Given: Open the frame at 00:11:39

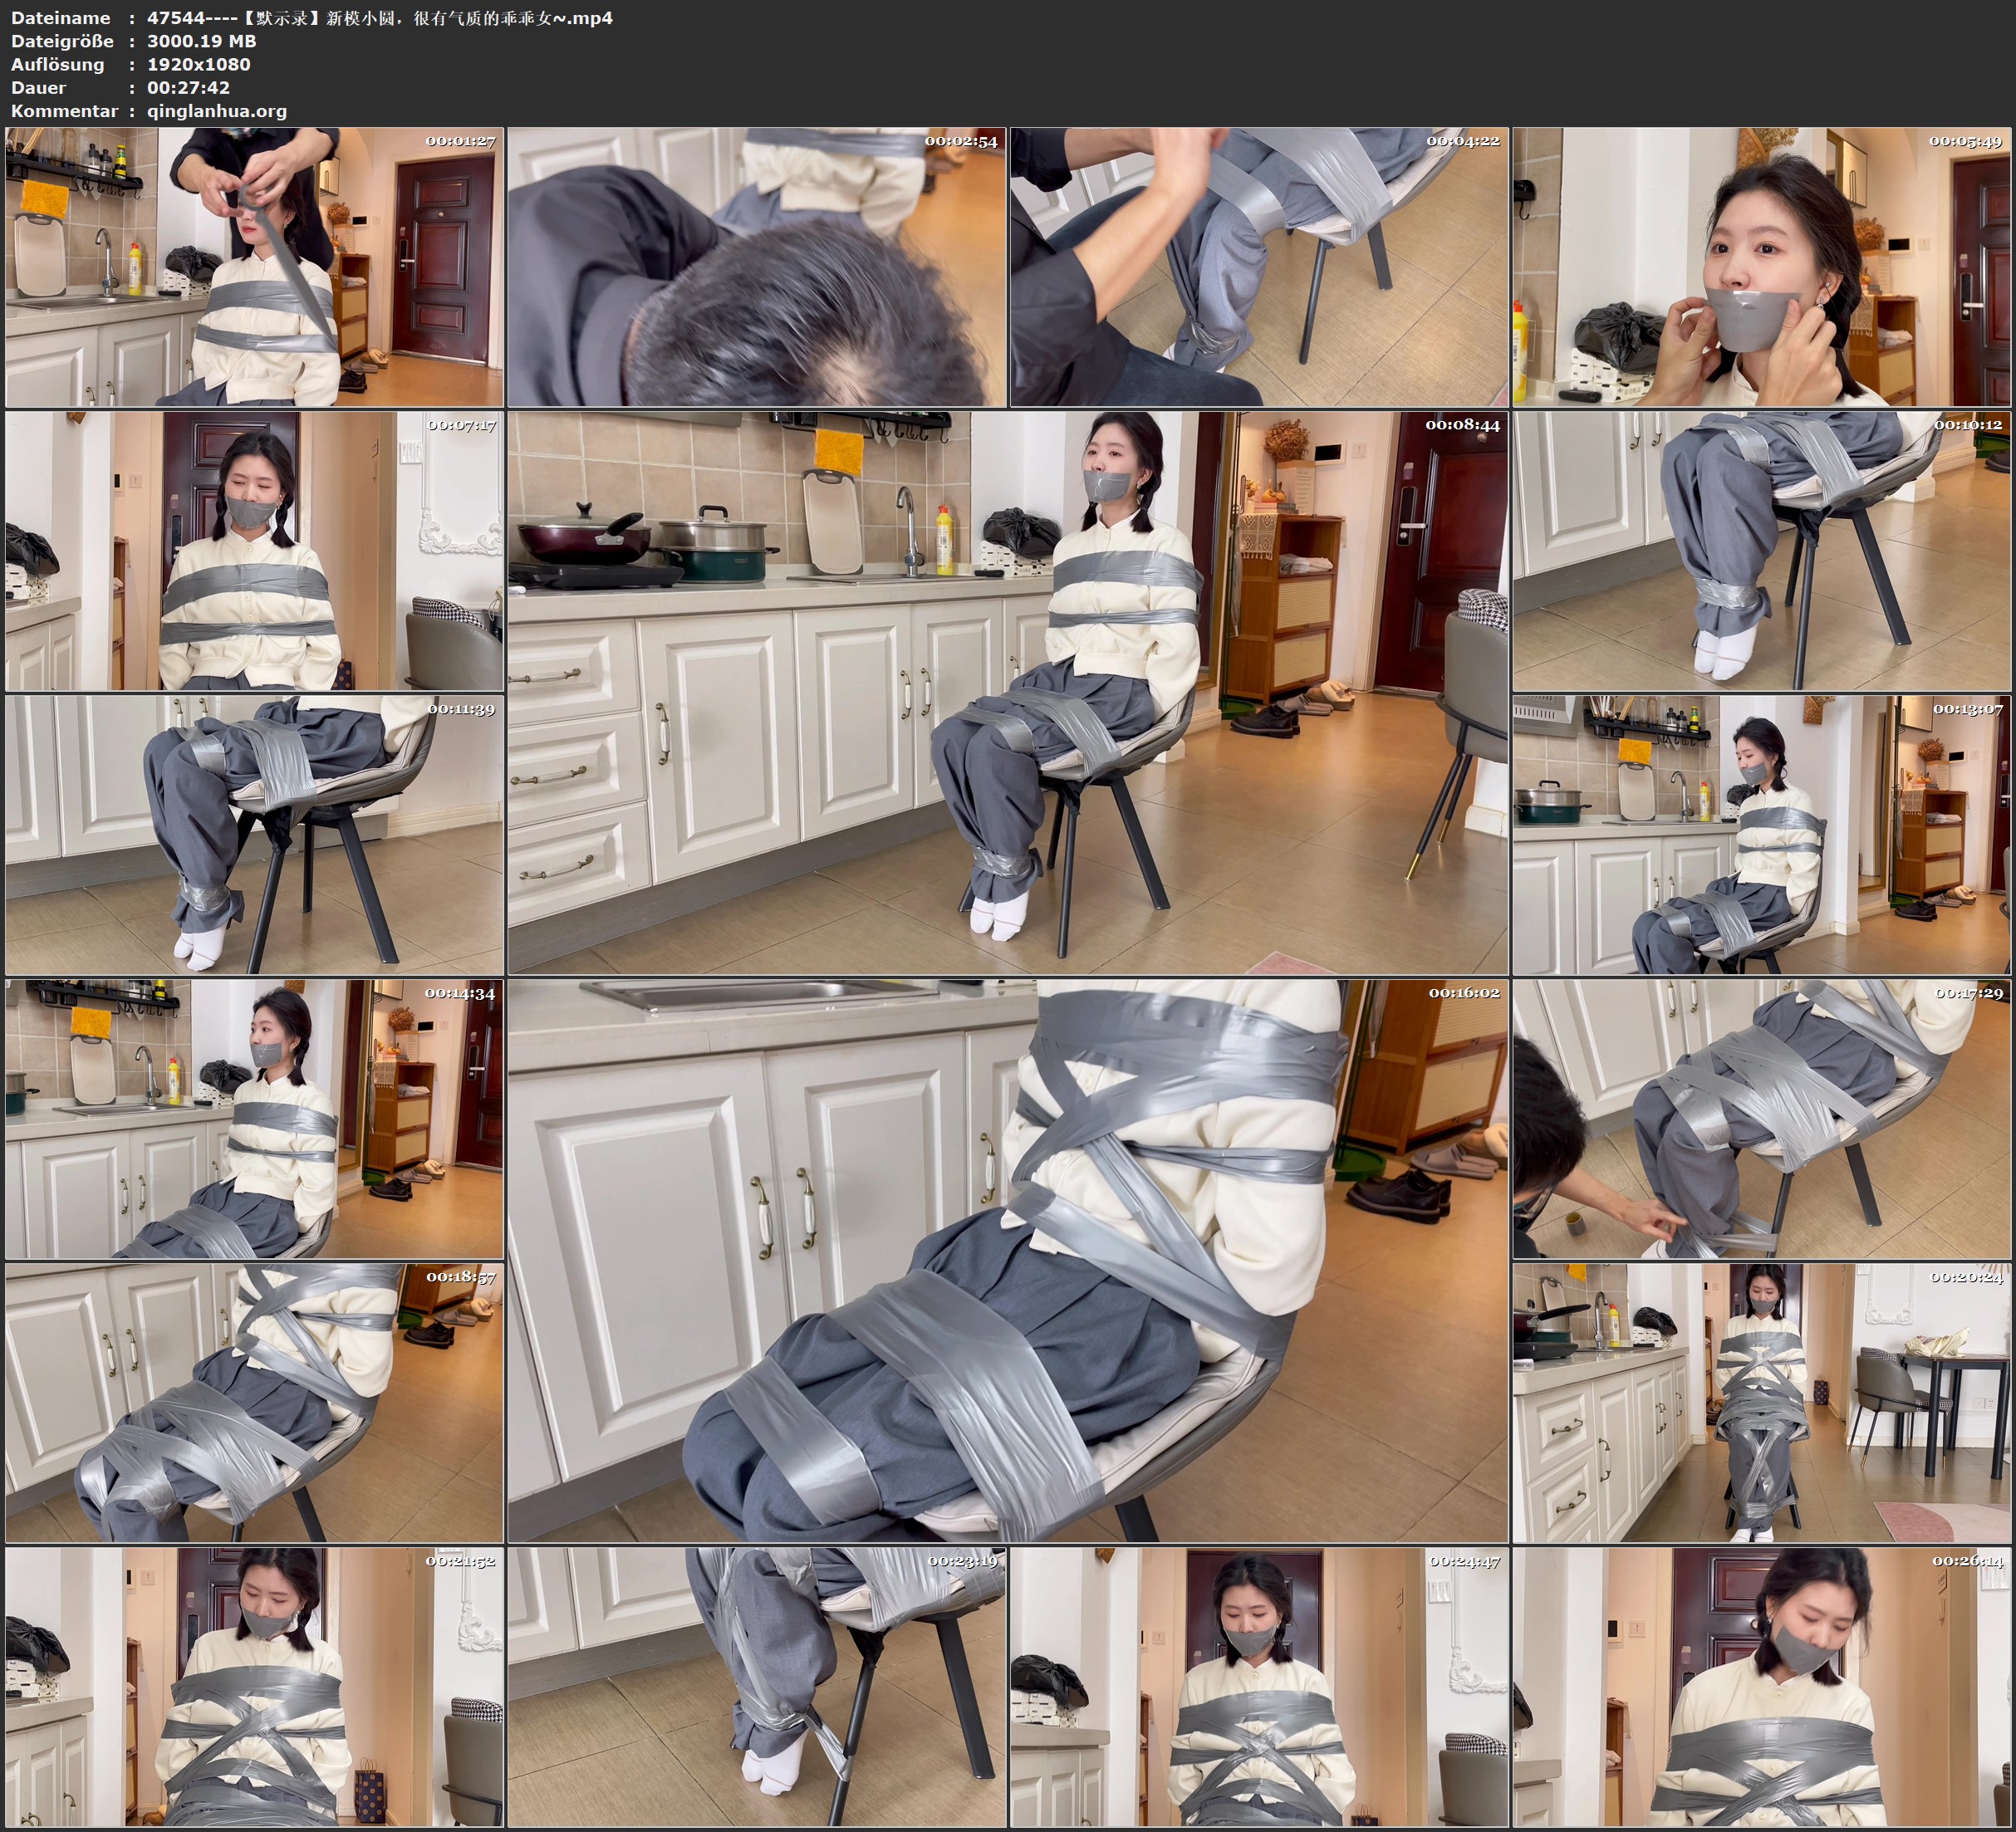Looking at the screenshot, I should [x=254, y=835].
